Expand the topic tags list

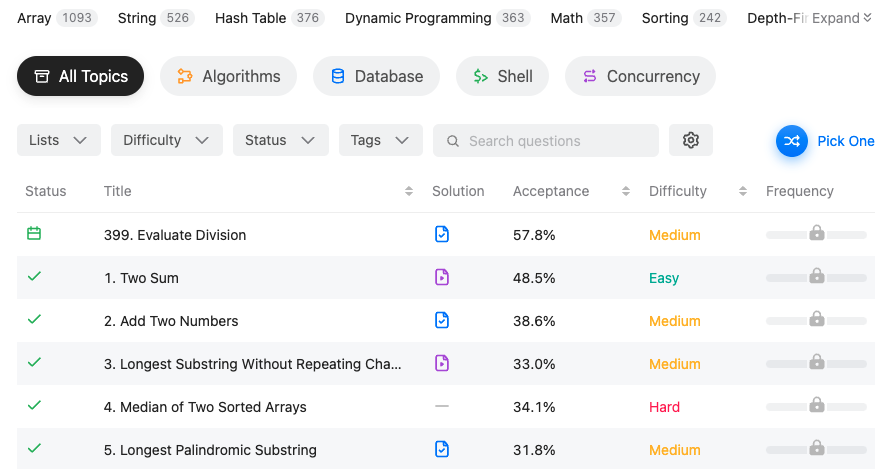(842, 18)
